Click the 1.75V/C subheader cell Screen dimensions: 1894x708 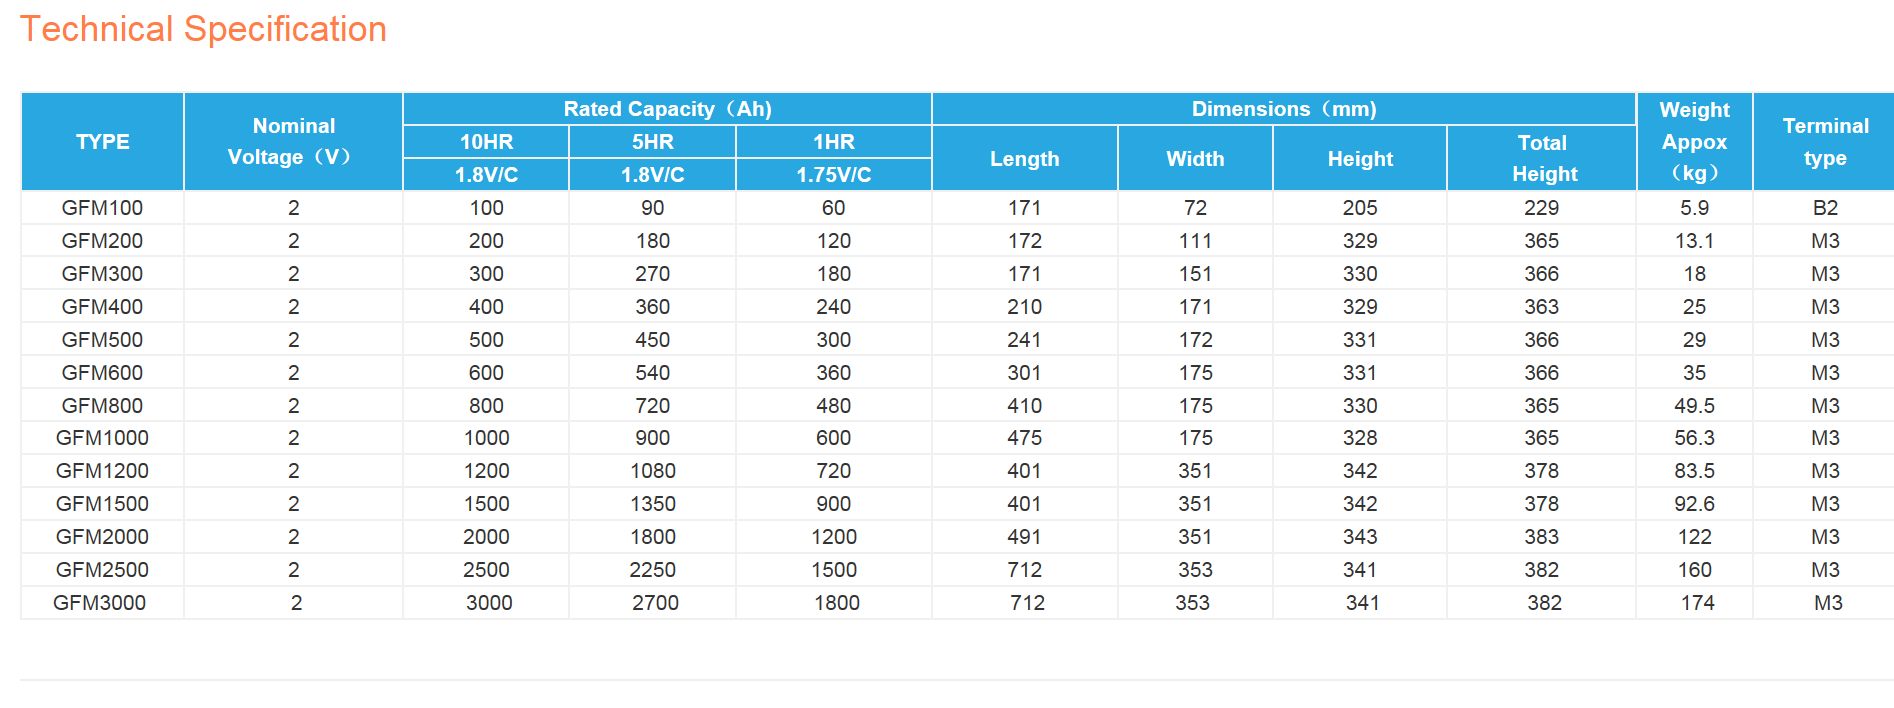(833, 175)
